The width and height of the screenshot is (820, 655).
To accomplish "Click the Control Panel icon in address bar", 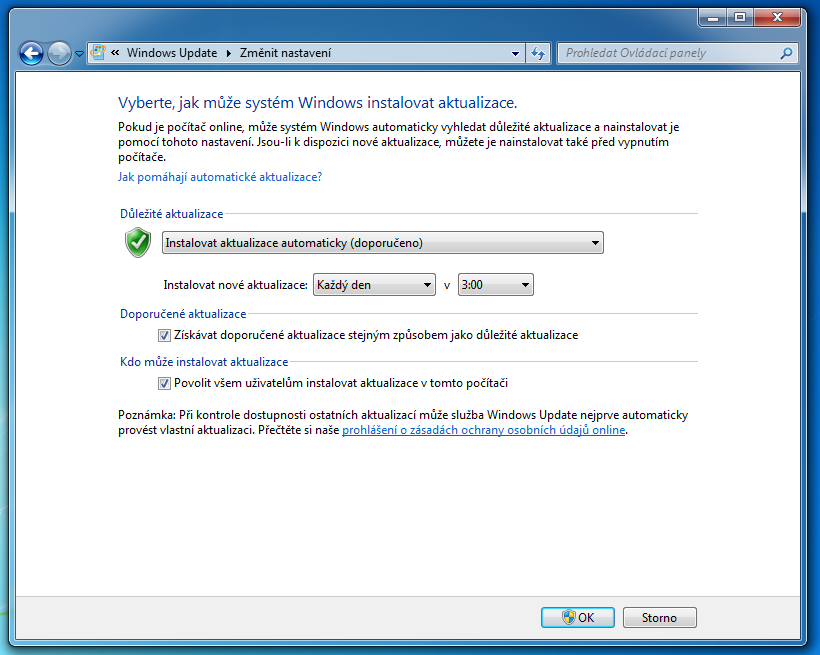I will (x=98, y=52).
